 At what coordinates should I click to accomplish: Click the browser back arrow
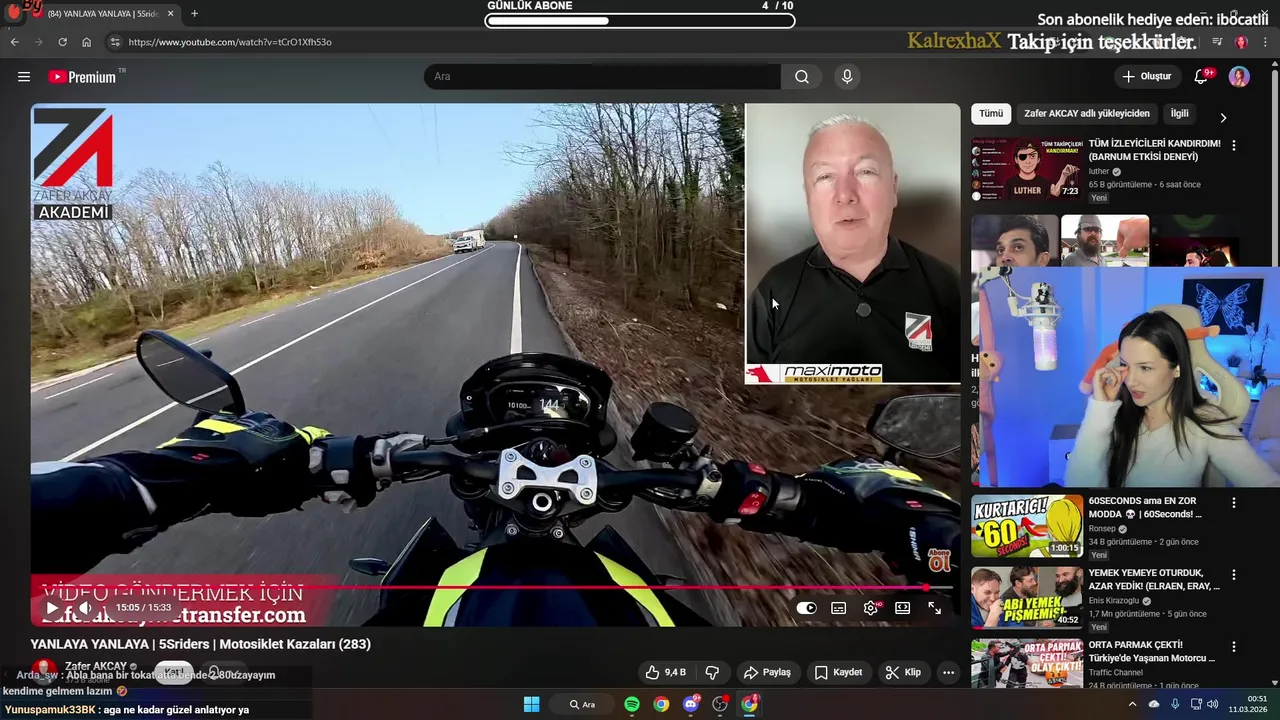14,42
